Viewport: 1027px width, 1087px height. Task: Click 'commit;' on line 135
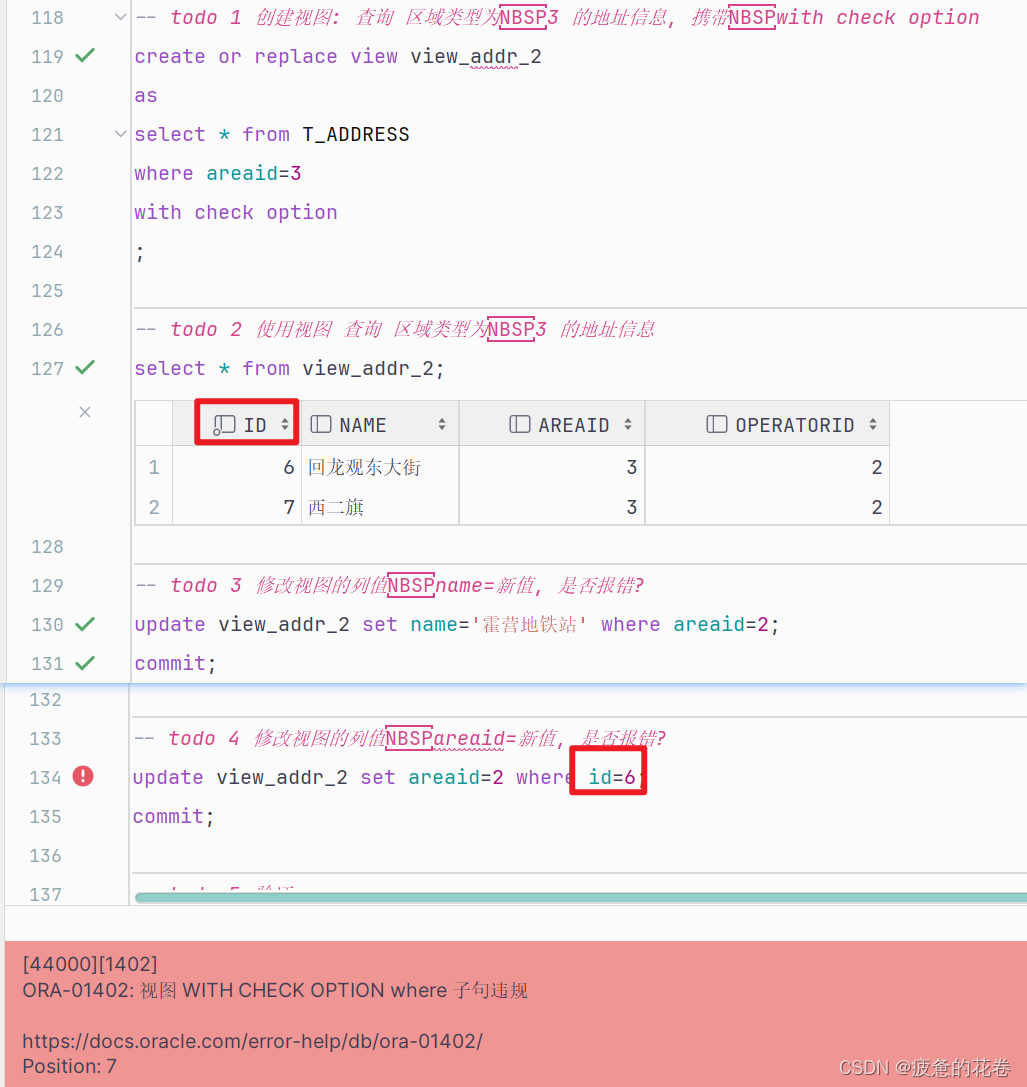click(173, 816)
